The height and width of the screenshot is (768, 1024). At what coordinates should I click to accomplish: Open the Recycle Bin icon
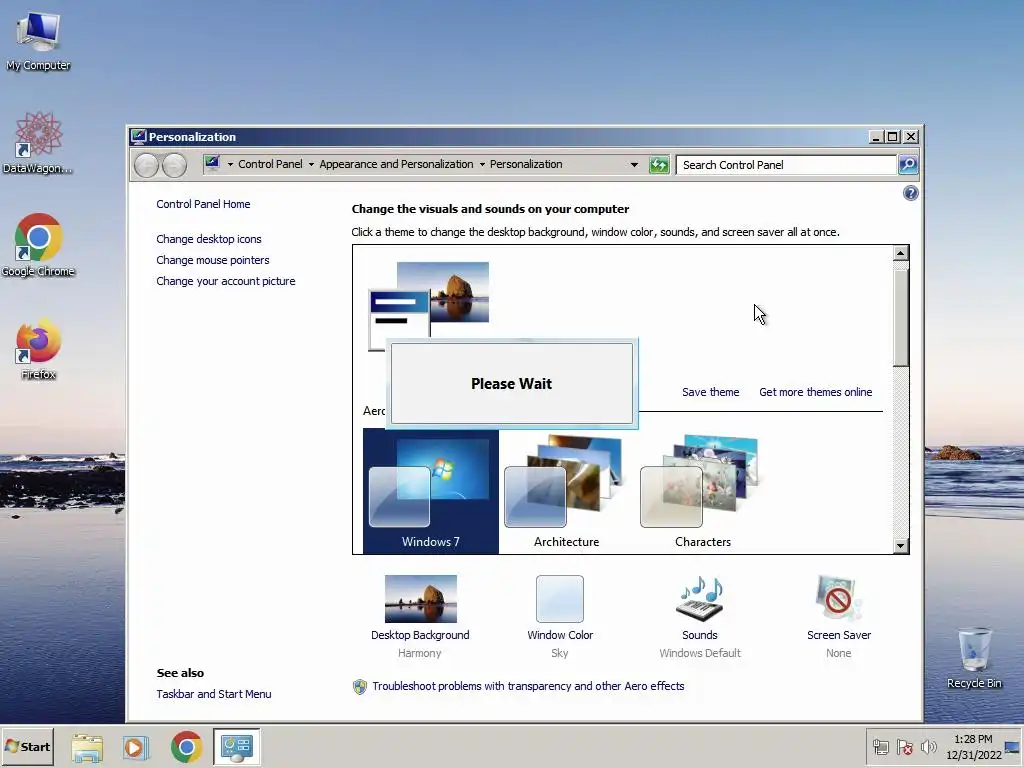[974, 658]
